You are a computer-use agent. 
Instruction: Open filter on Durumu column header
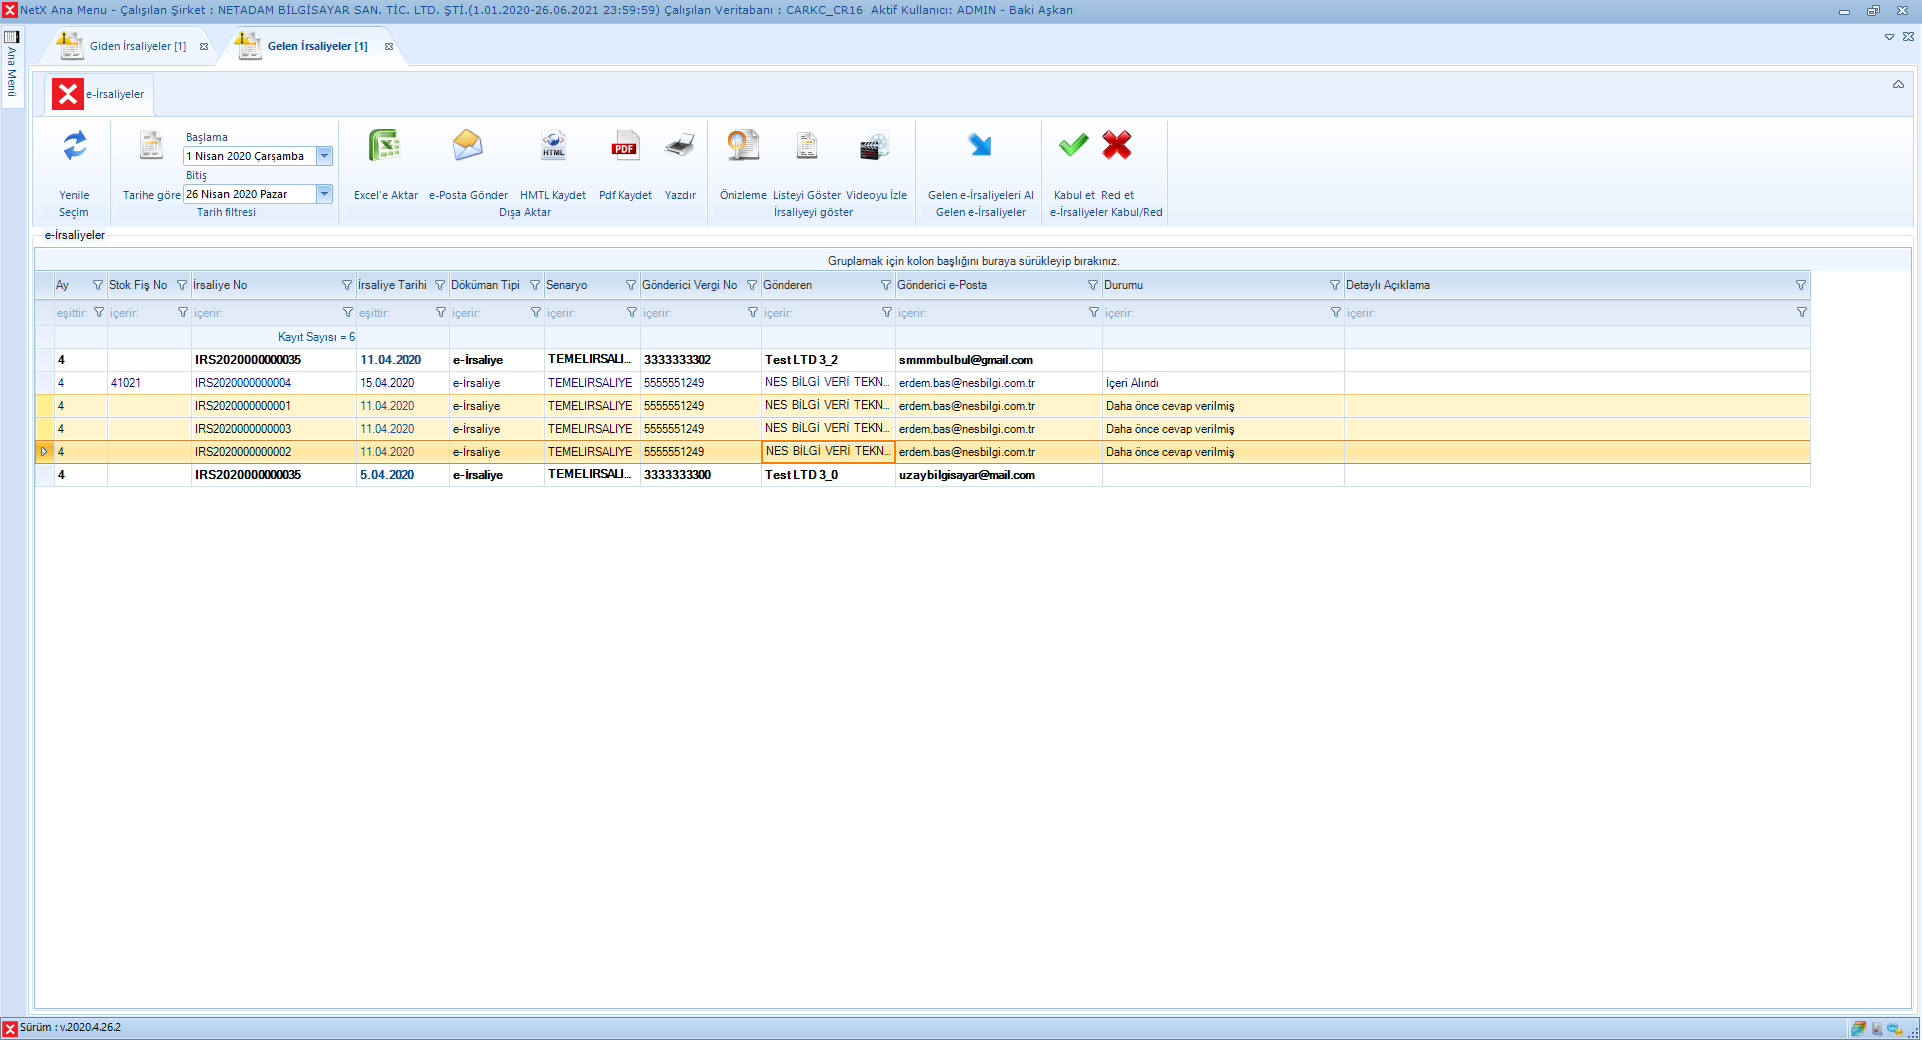[x=1334, y=286]
